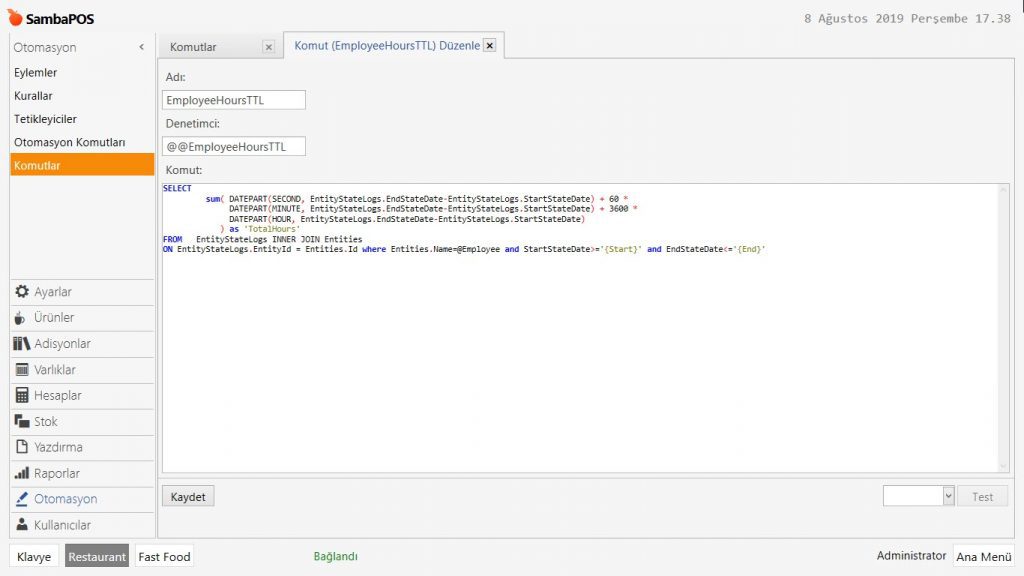Expand the Varlıklar section
This screenshot has height=576, width=1024.
[55, 370]
